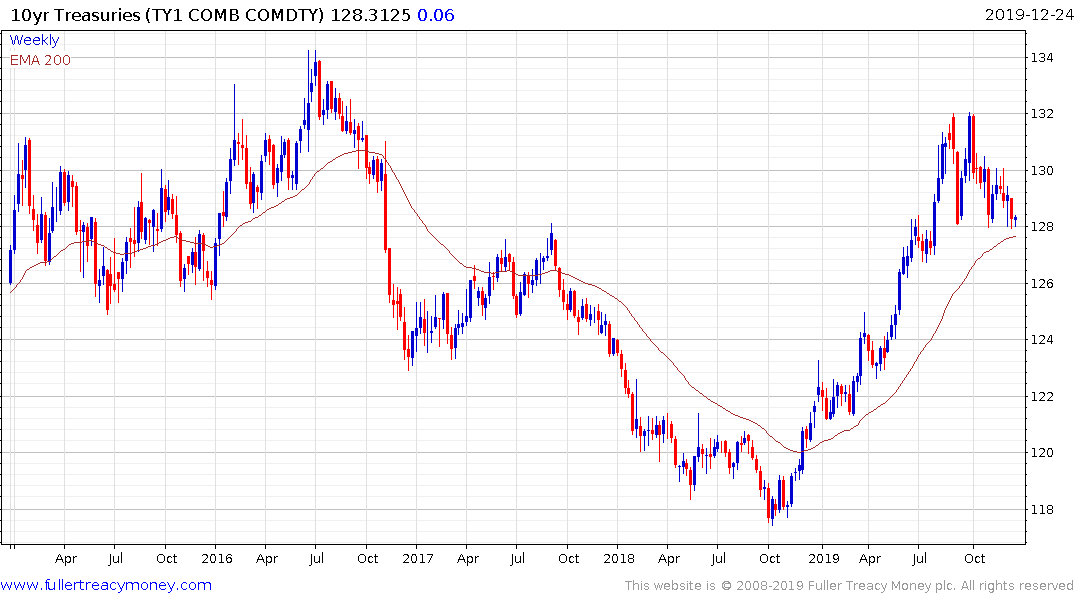Click the date 2019-12-24

coord(1029,15)
